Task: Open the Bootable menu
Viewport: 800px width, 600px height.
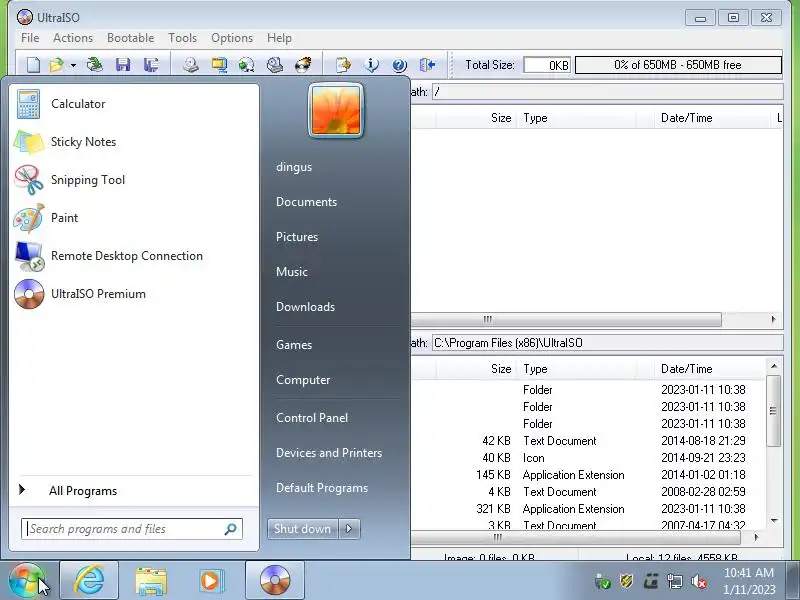Action: click(x=131, y=38)
